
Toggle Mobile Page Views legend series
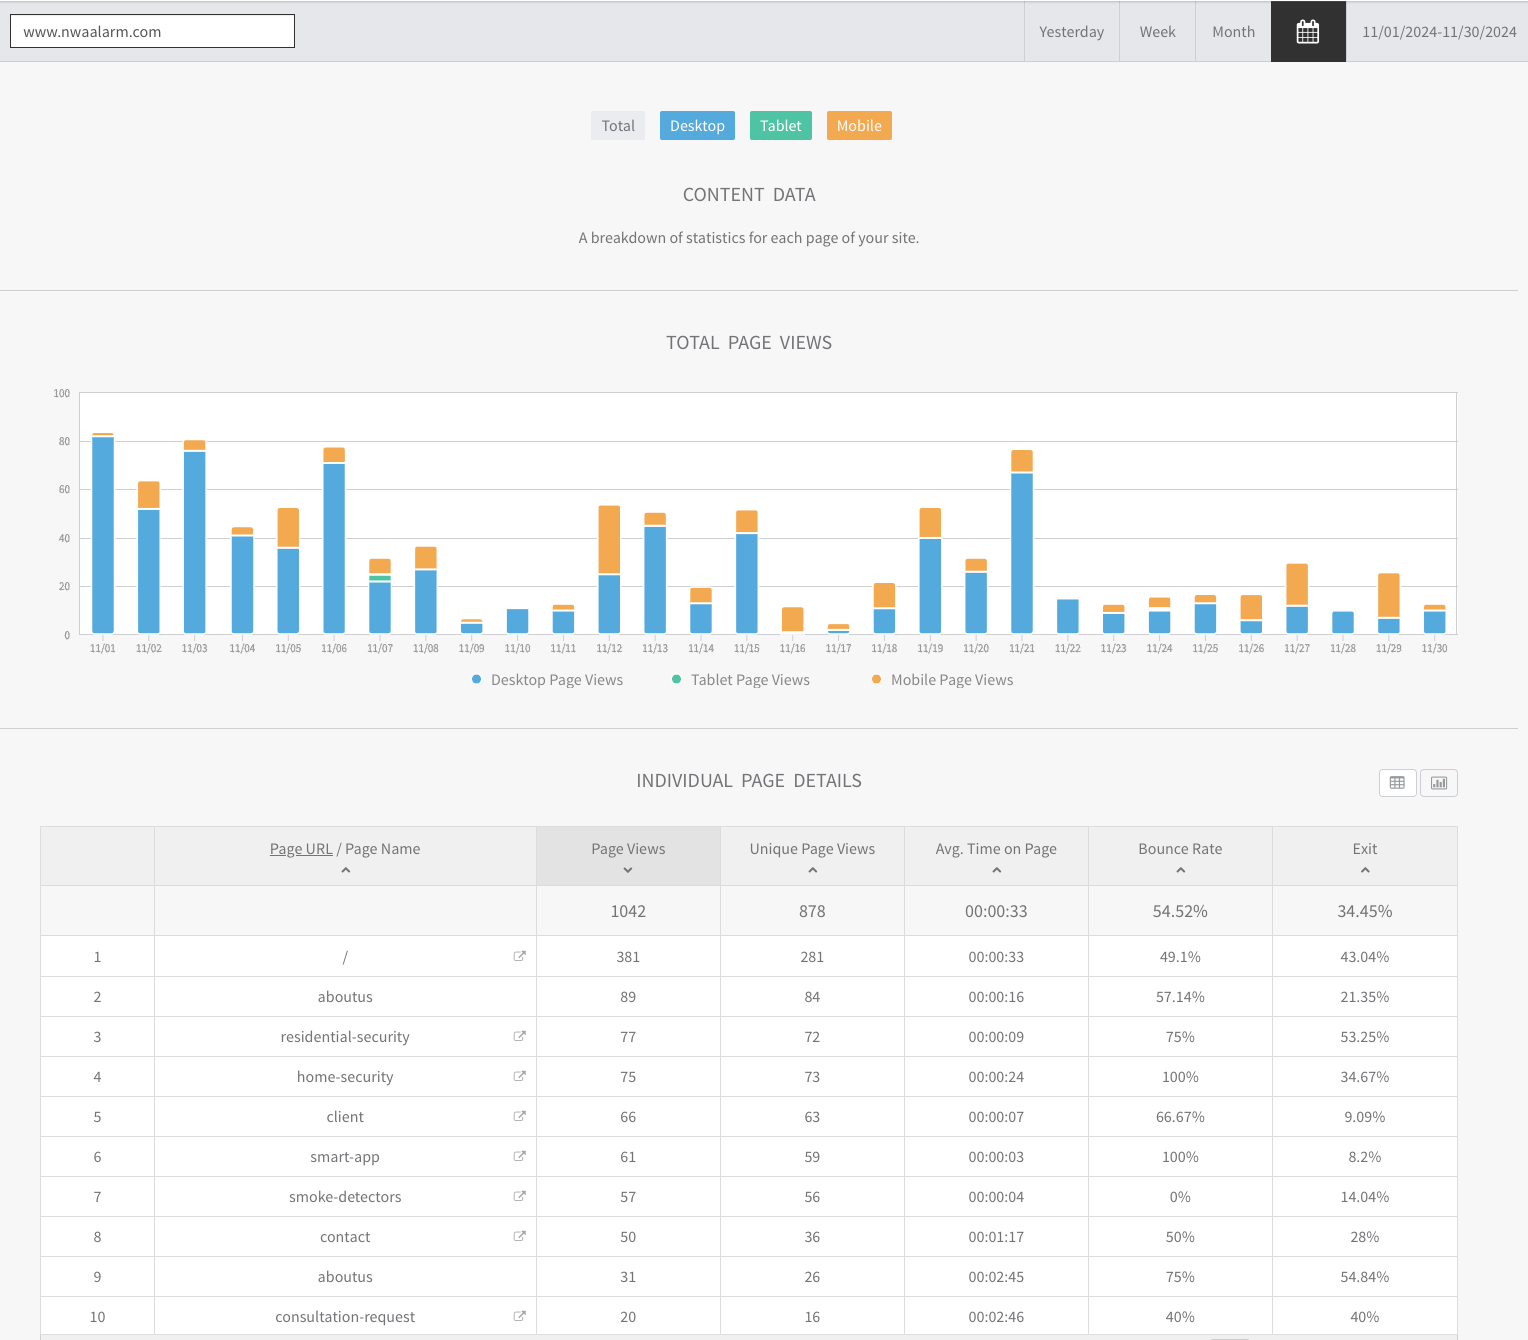(x=942, y=680)
